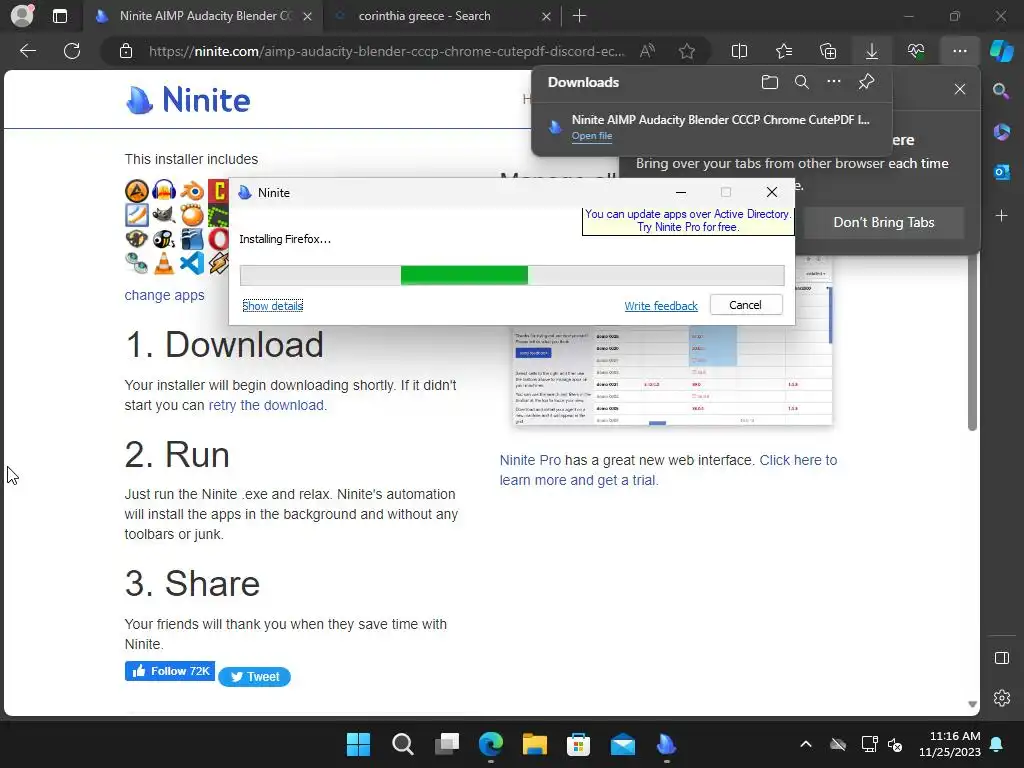Click here to learn more trial link
The width and height of the screenshot is (1024, 768).
[x=668, y=470]
